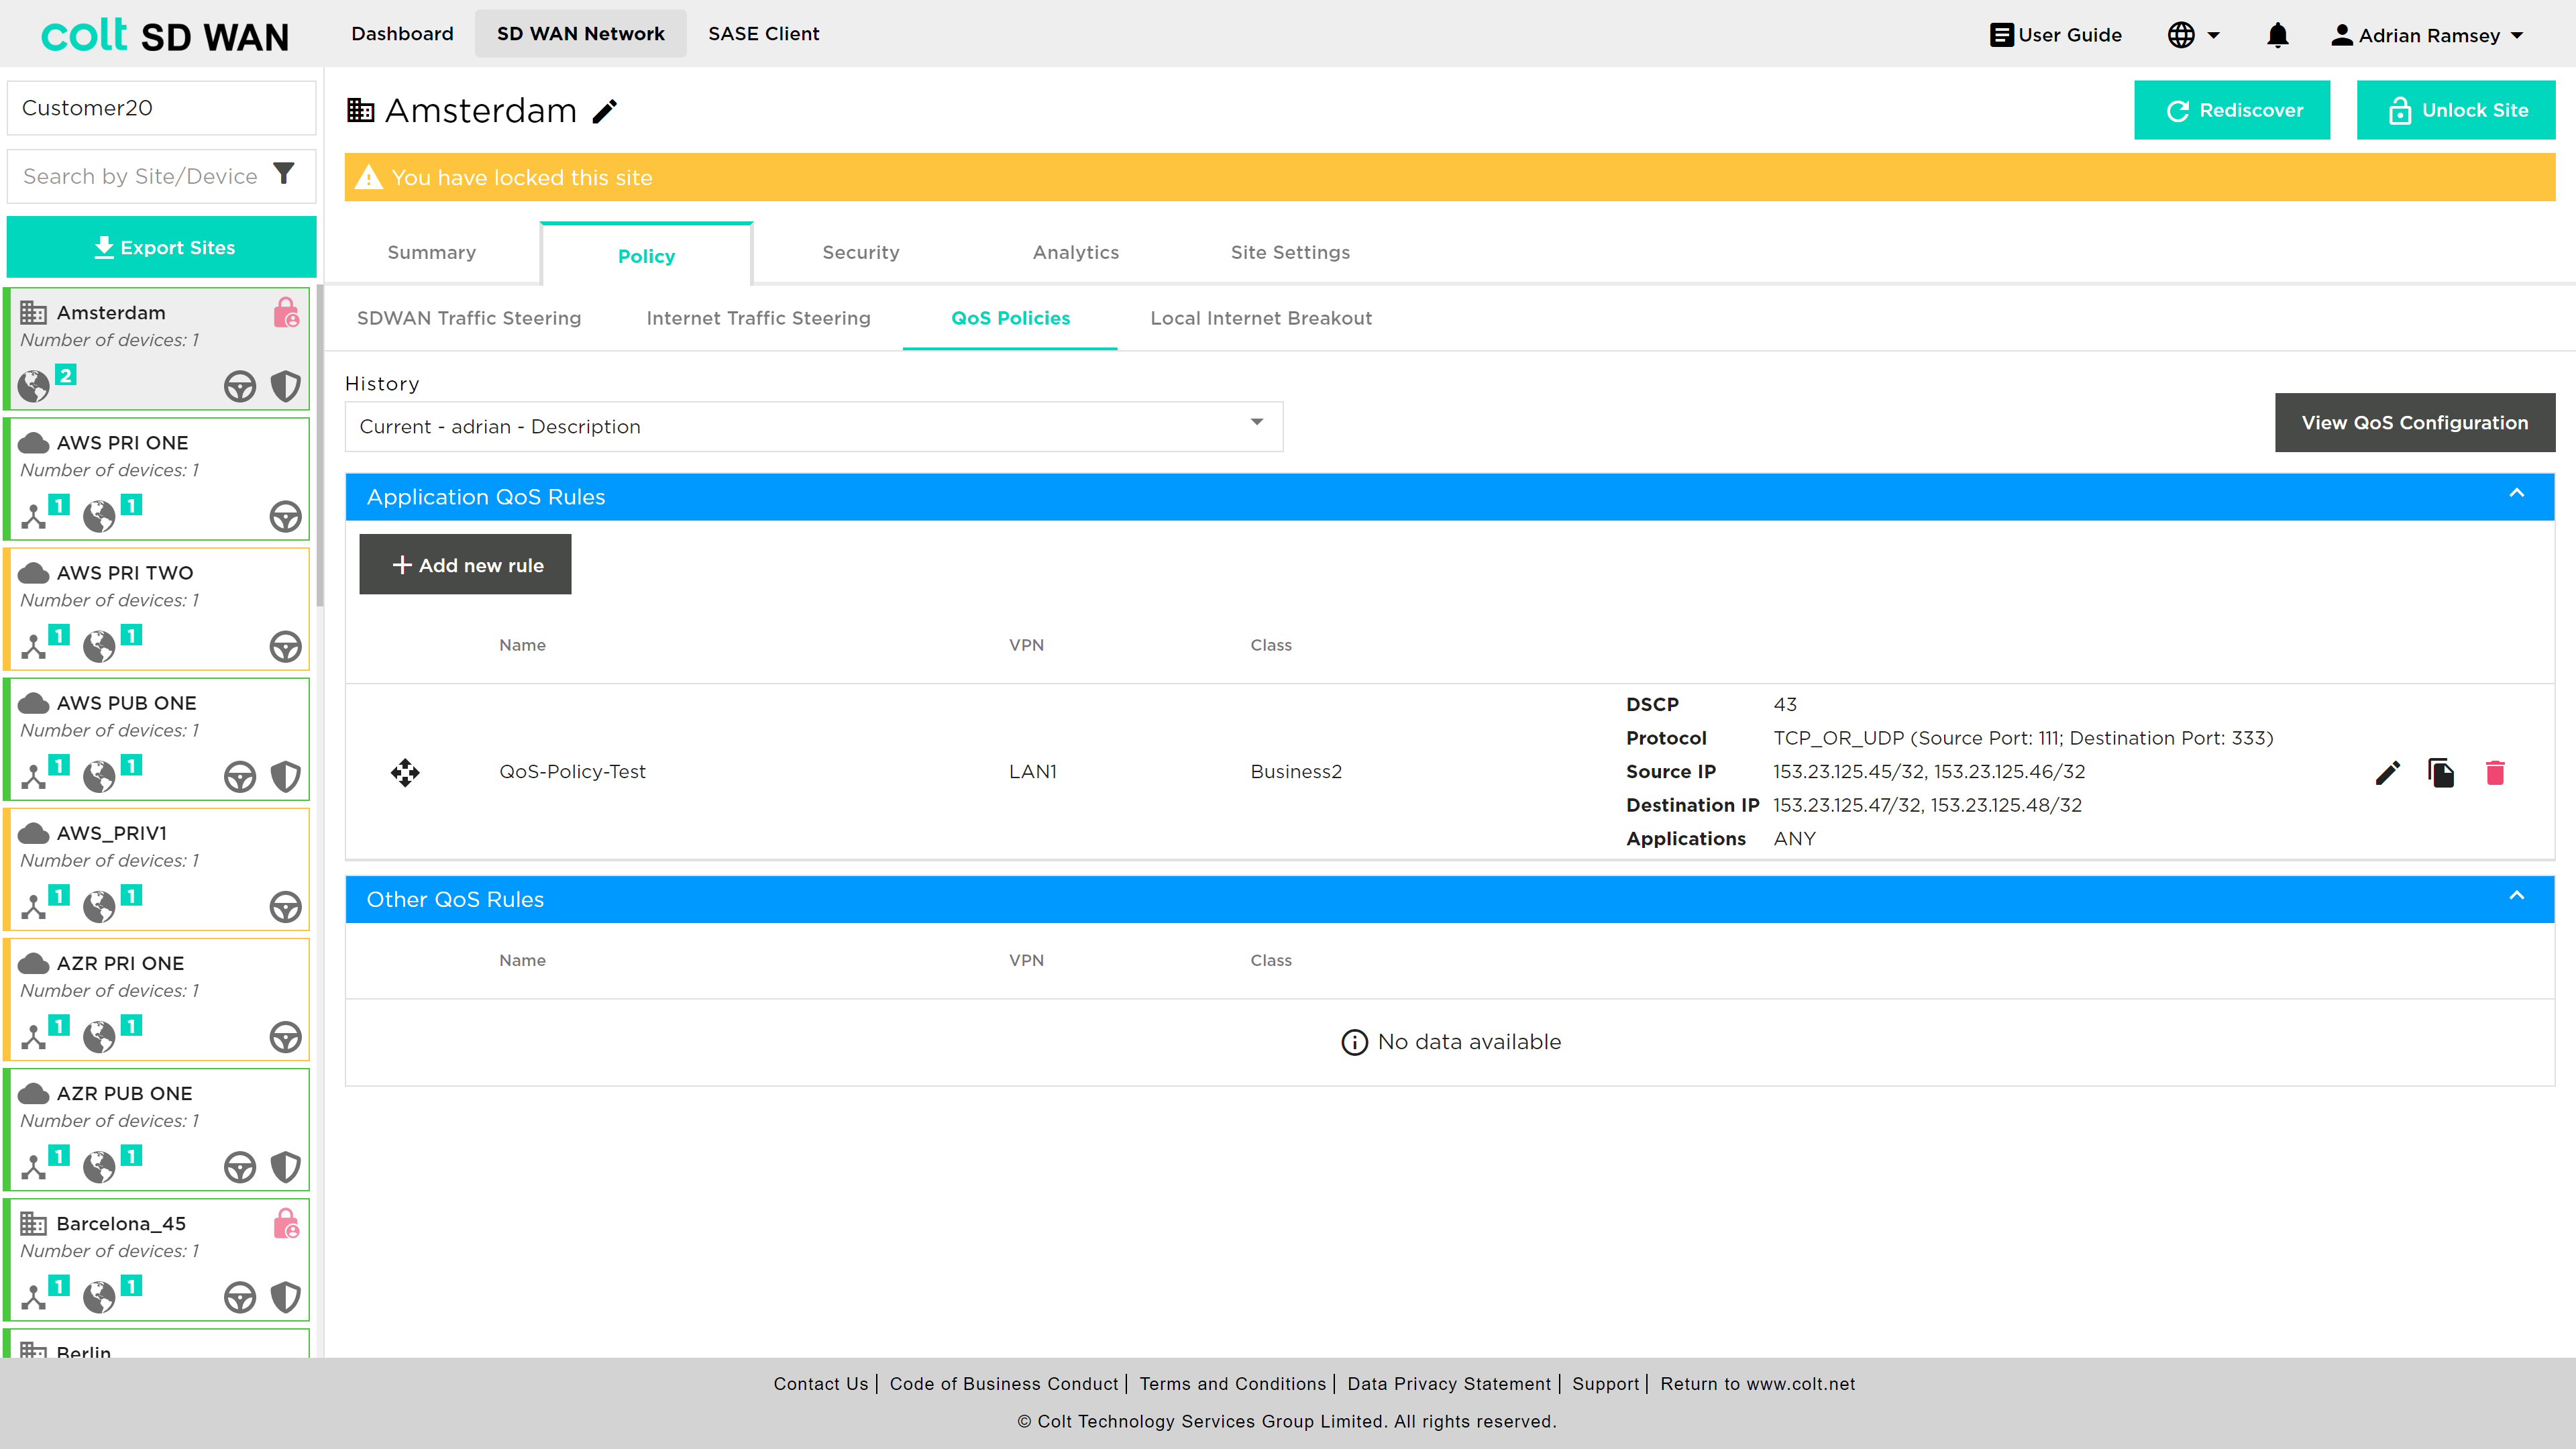The width and height of the screenshot is (2576, 1449).
Task: Click the globe icon on AZR PRI ONE card
Action: point(99,1036)
